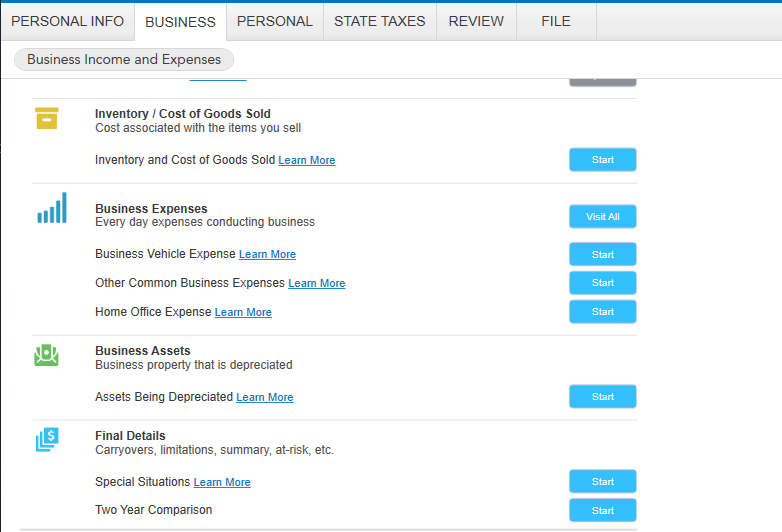
Task: Start Inventory and Cost of Goods Sold
Action: (602, 160)
